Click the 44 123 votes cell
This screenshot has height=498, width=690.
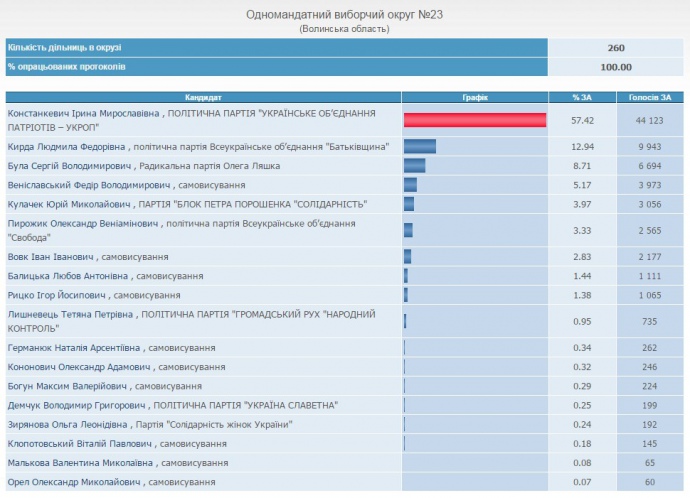point(649,120)
